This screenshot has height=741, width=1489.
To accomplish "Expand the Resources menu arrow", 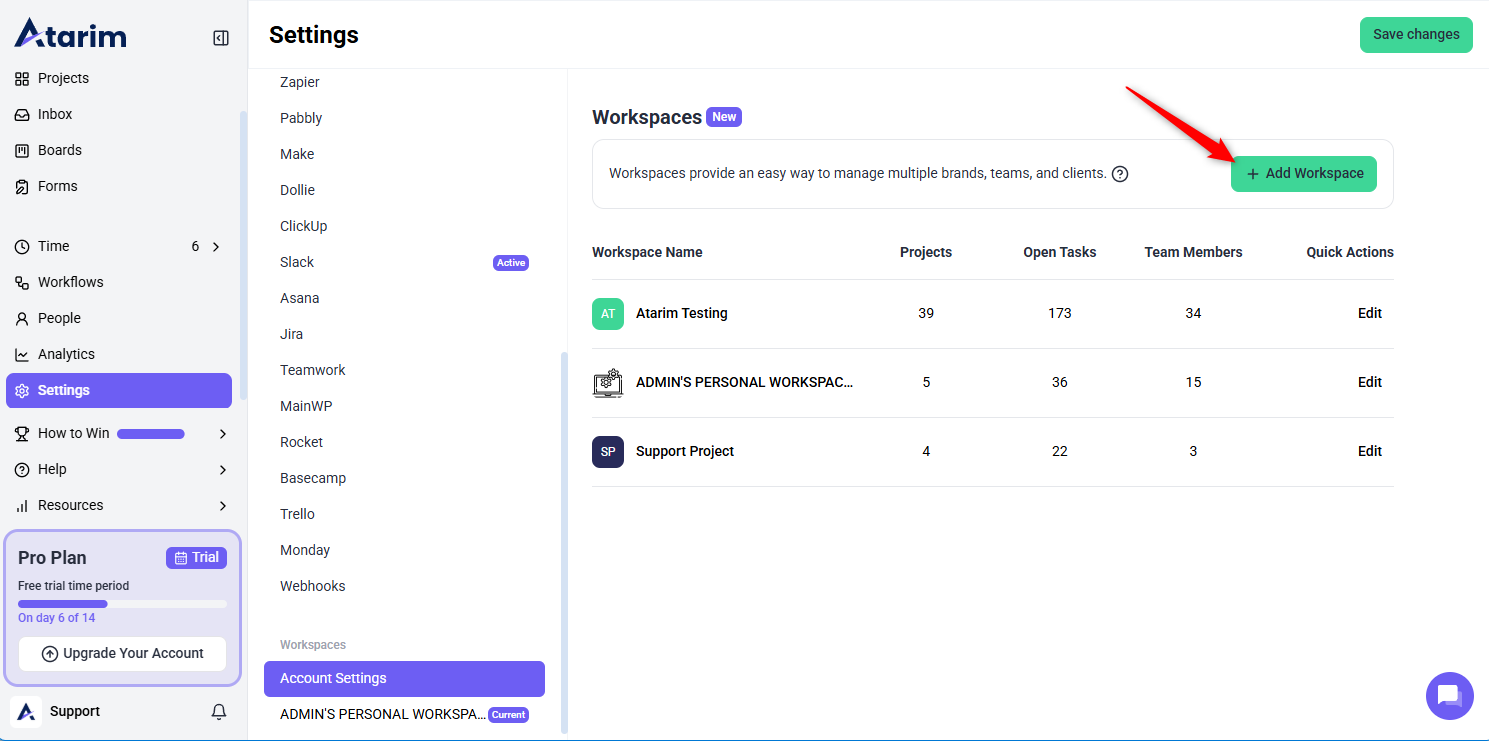I will pos(222,506).
